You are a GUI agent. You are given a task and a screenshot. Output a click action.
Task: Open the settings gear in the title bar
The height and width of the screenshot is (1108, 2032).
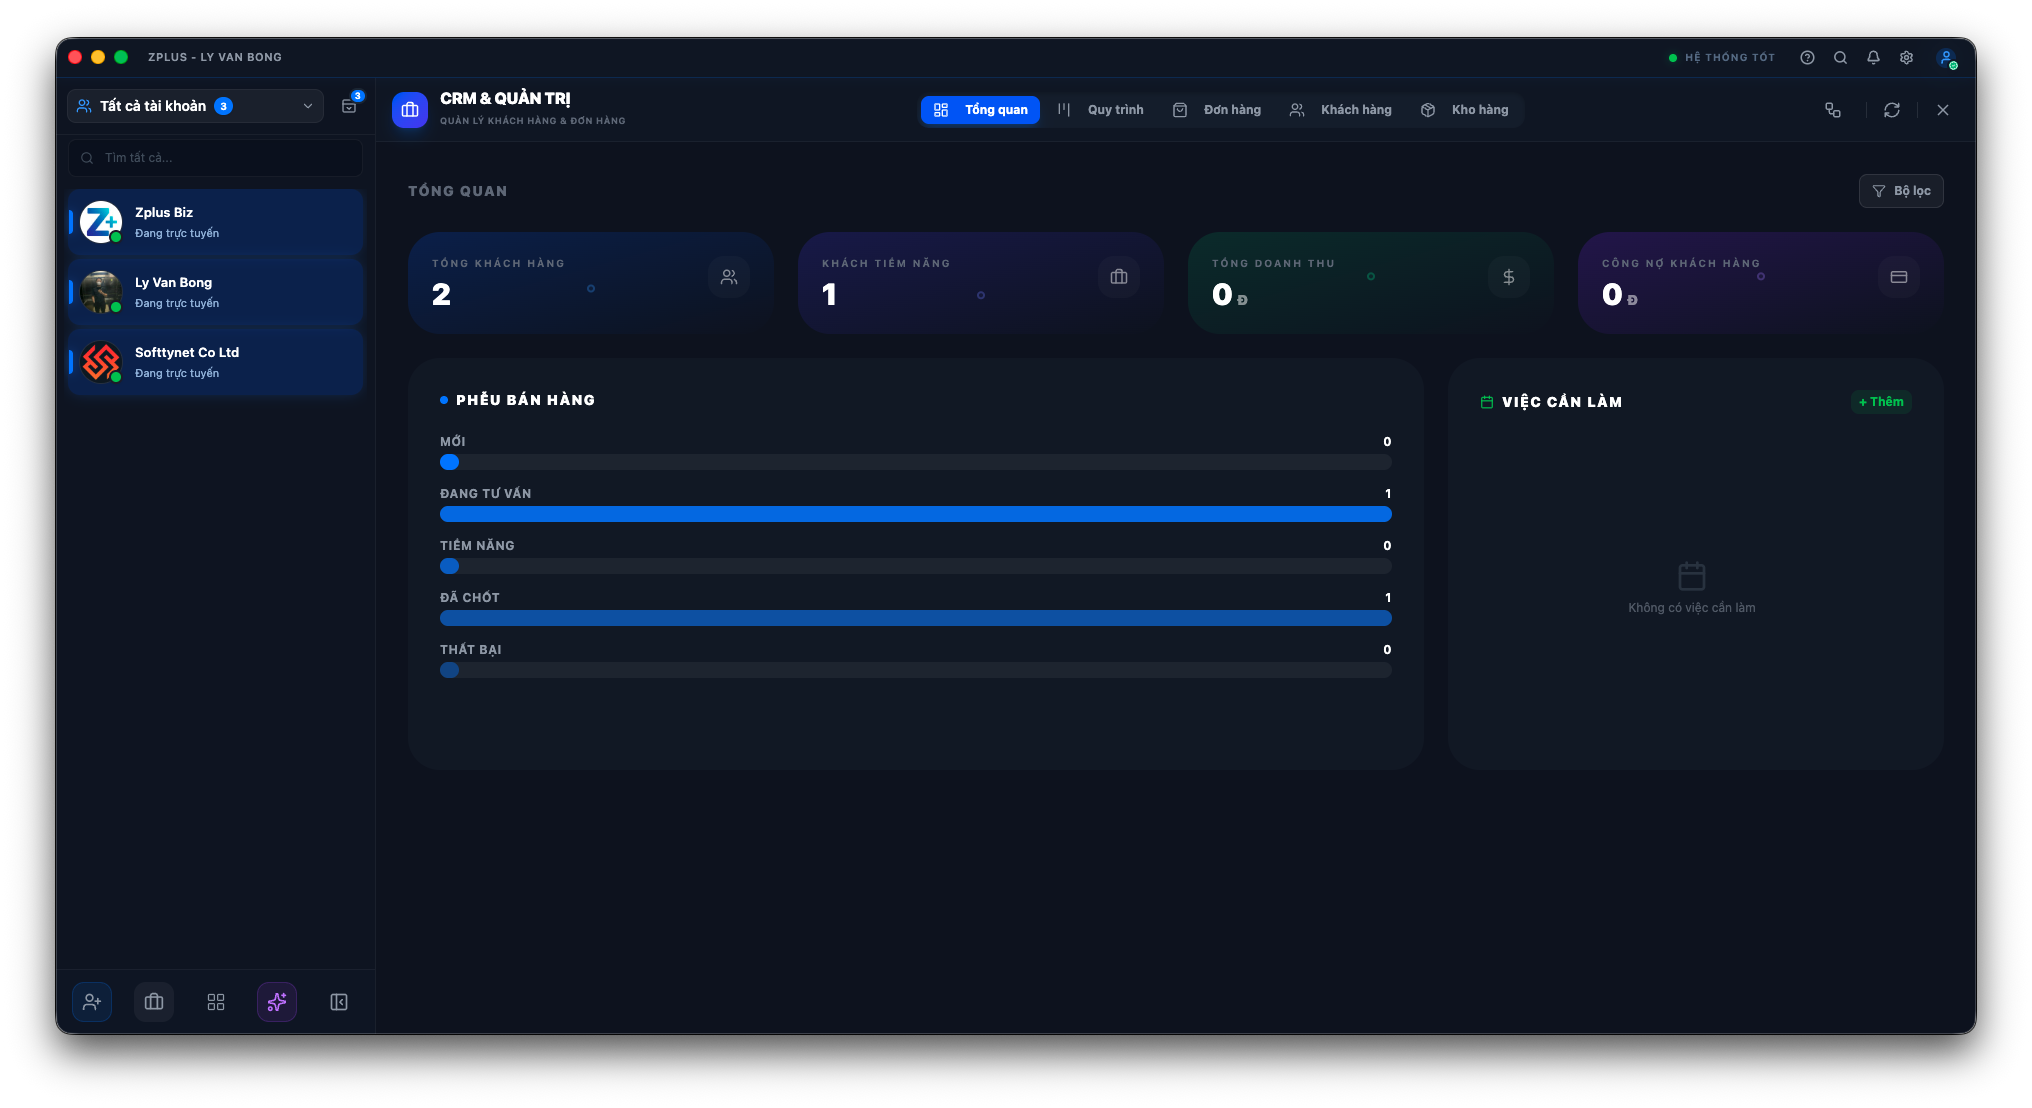1906,57
